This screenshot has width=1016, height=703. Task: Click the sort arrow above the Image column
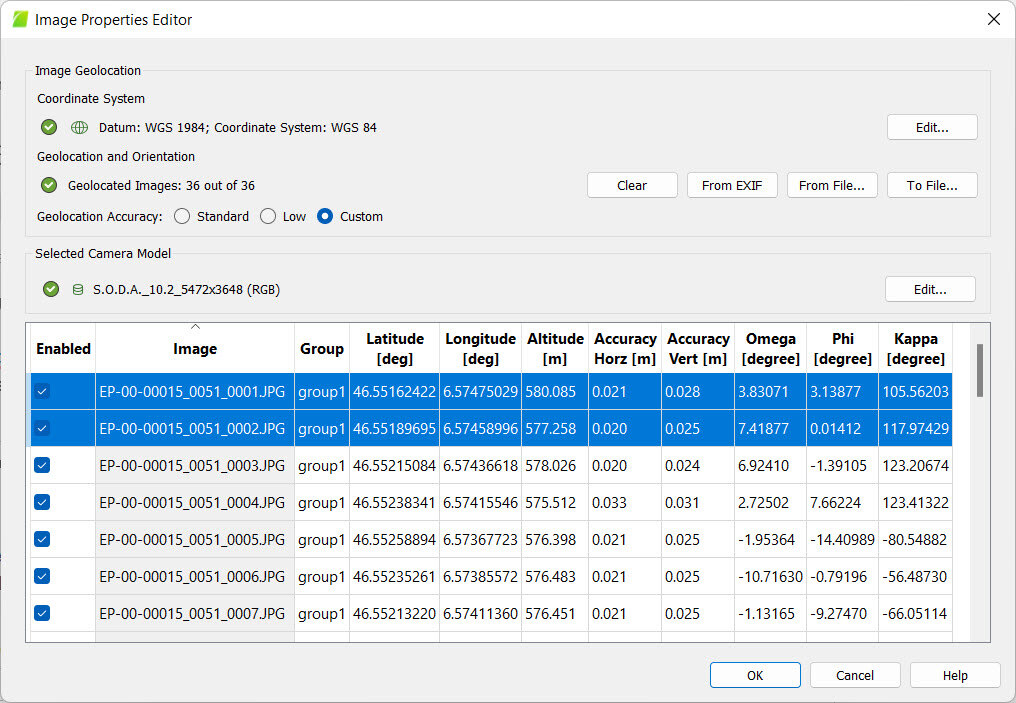click(195, 328)
